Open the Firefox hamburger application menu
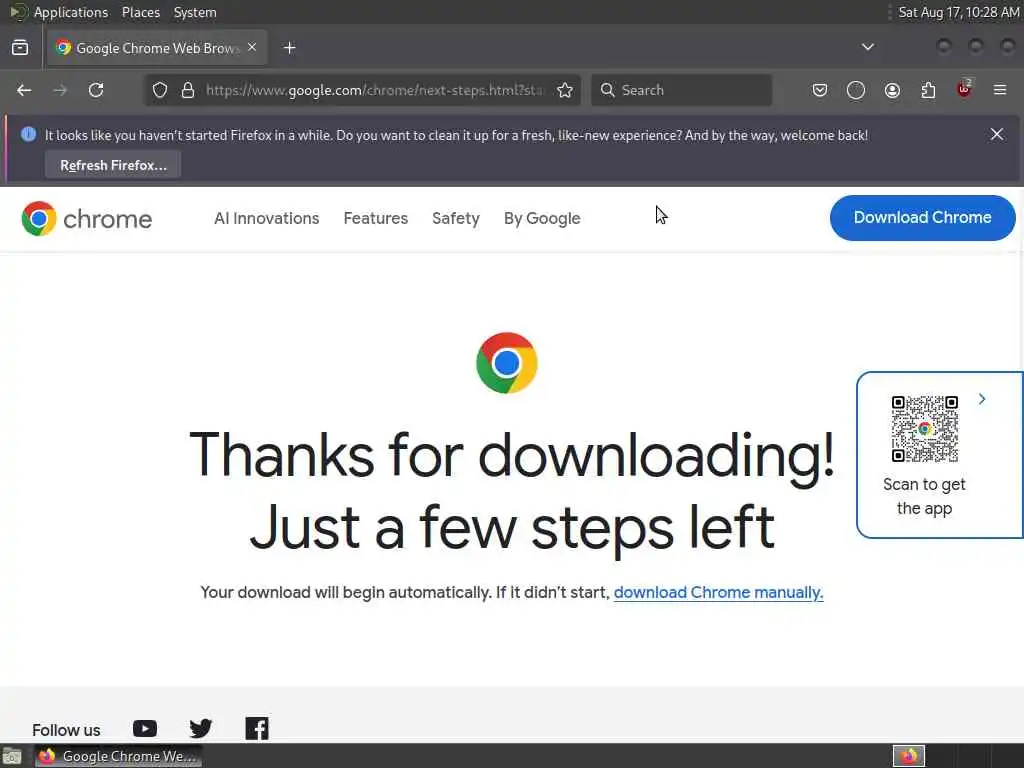 (1000, 90)
